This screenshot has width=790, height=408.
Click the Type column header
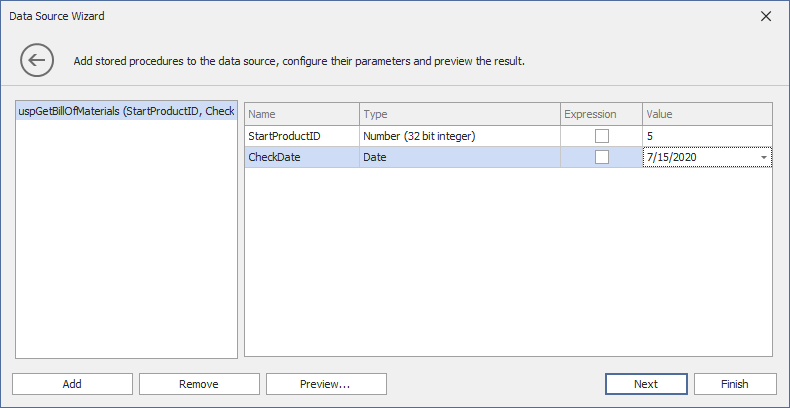click(x=459, y=114)
